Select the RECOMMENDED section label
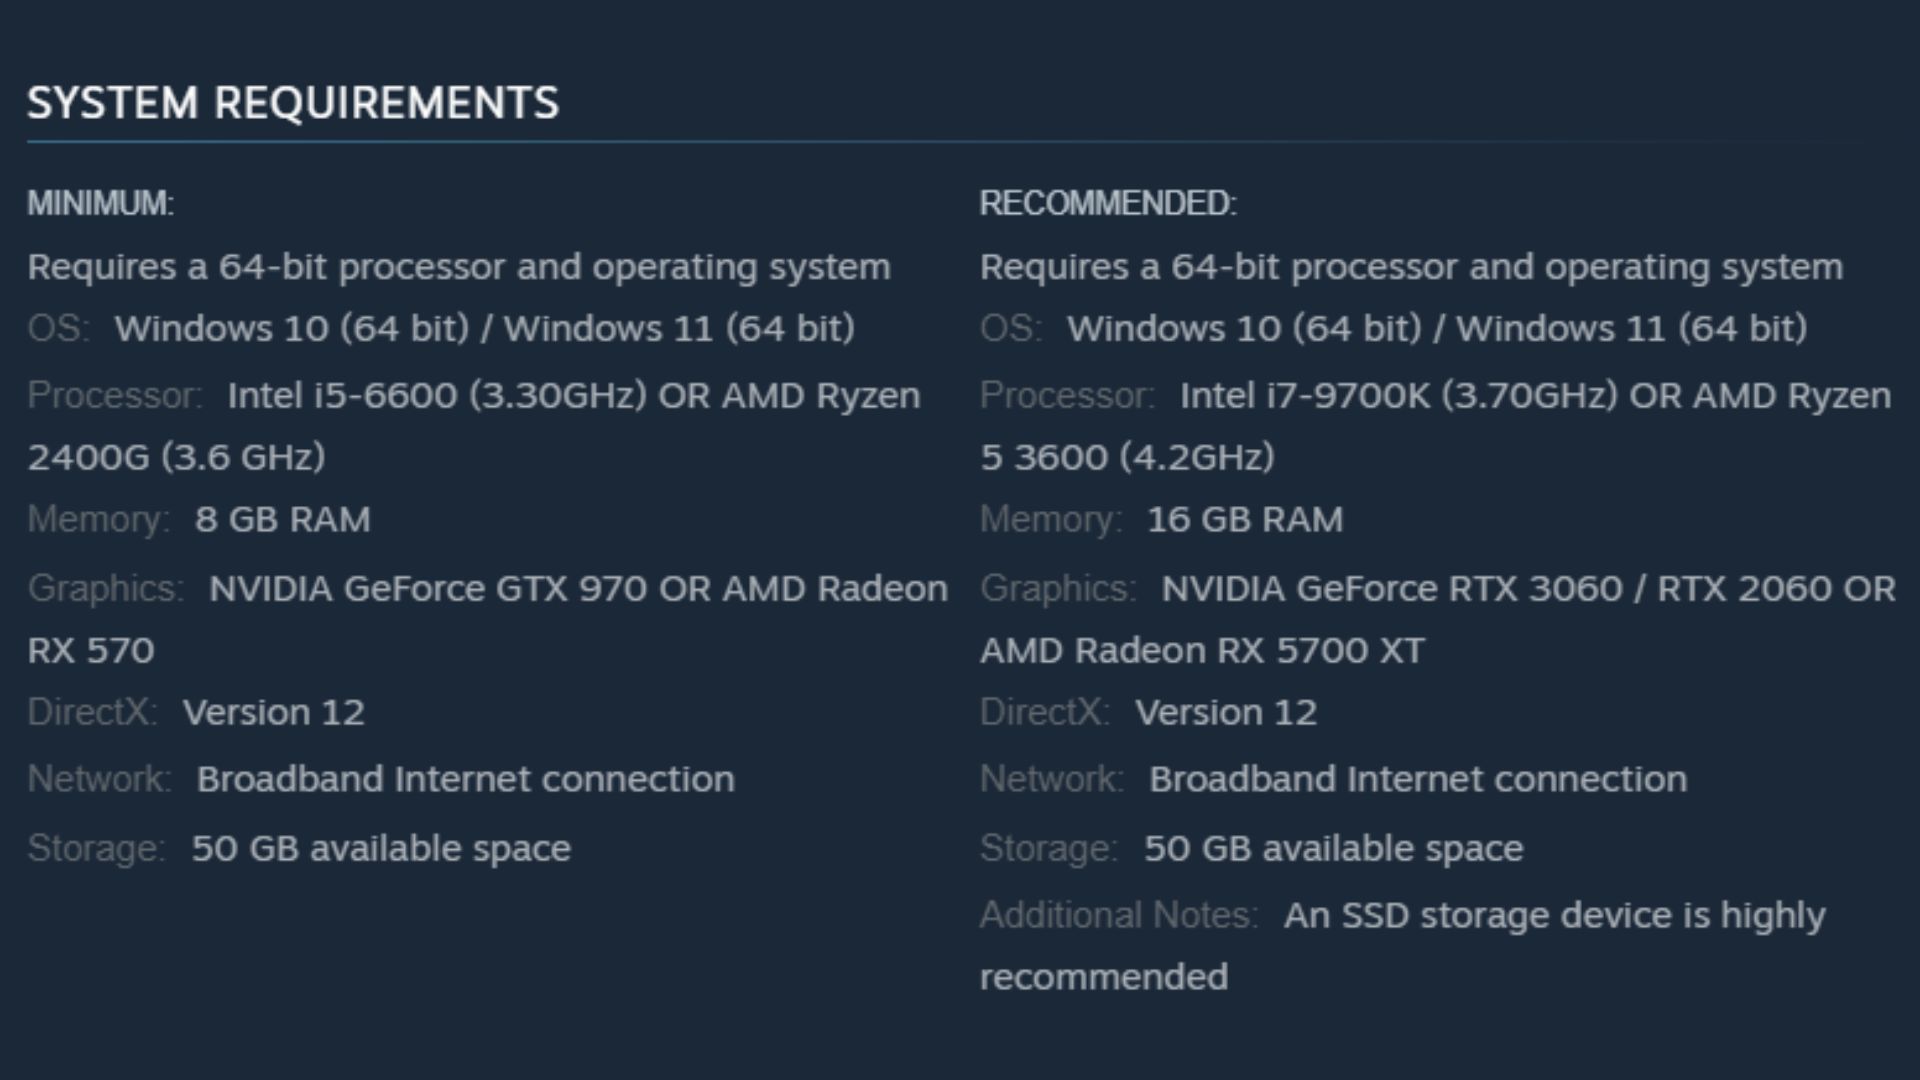The image size is (1920, 1080). (x=1108, y=203)
